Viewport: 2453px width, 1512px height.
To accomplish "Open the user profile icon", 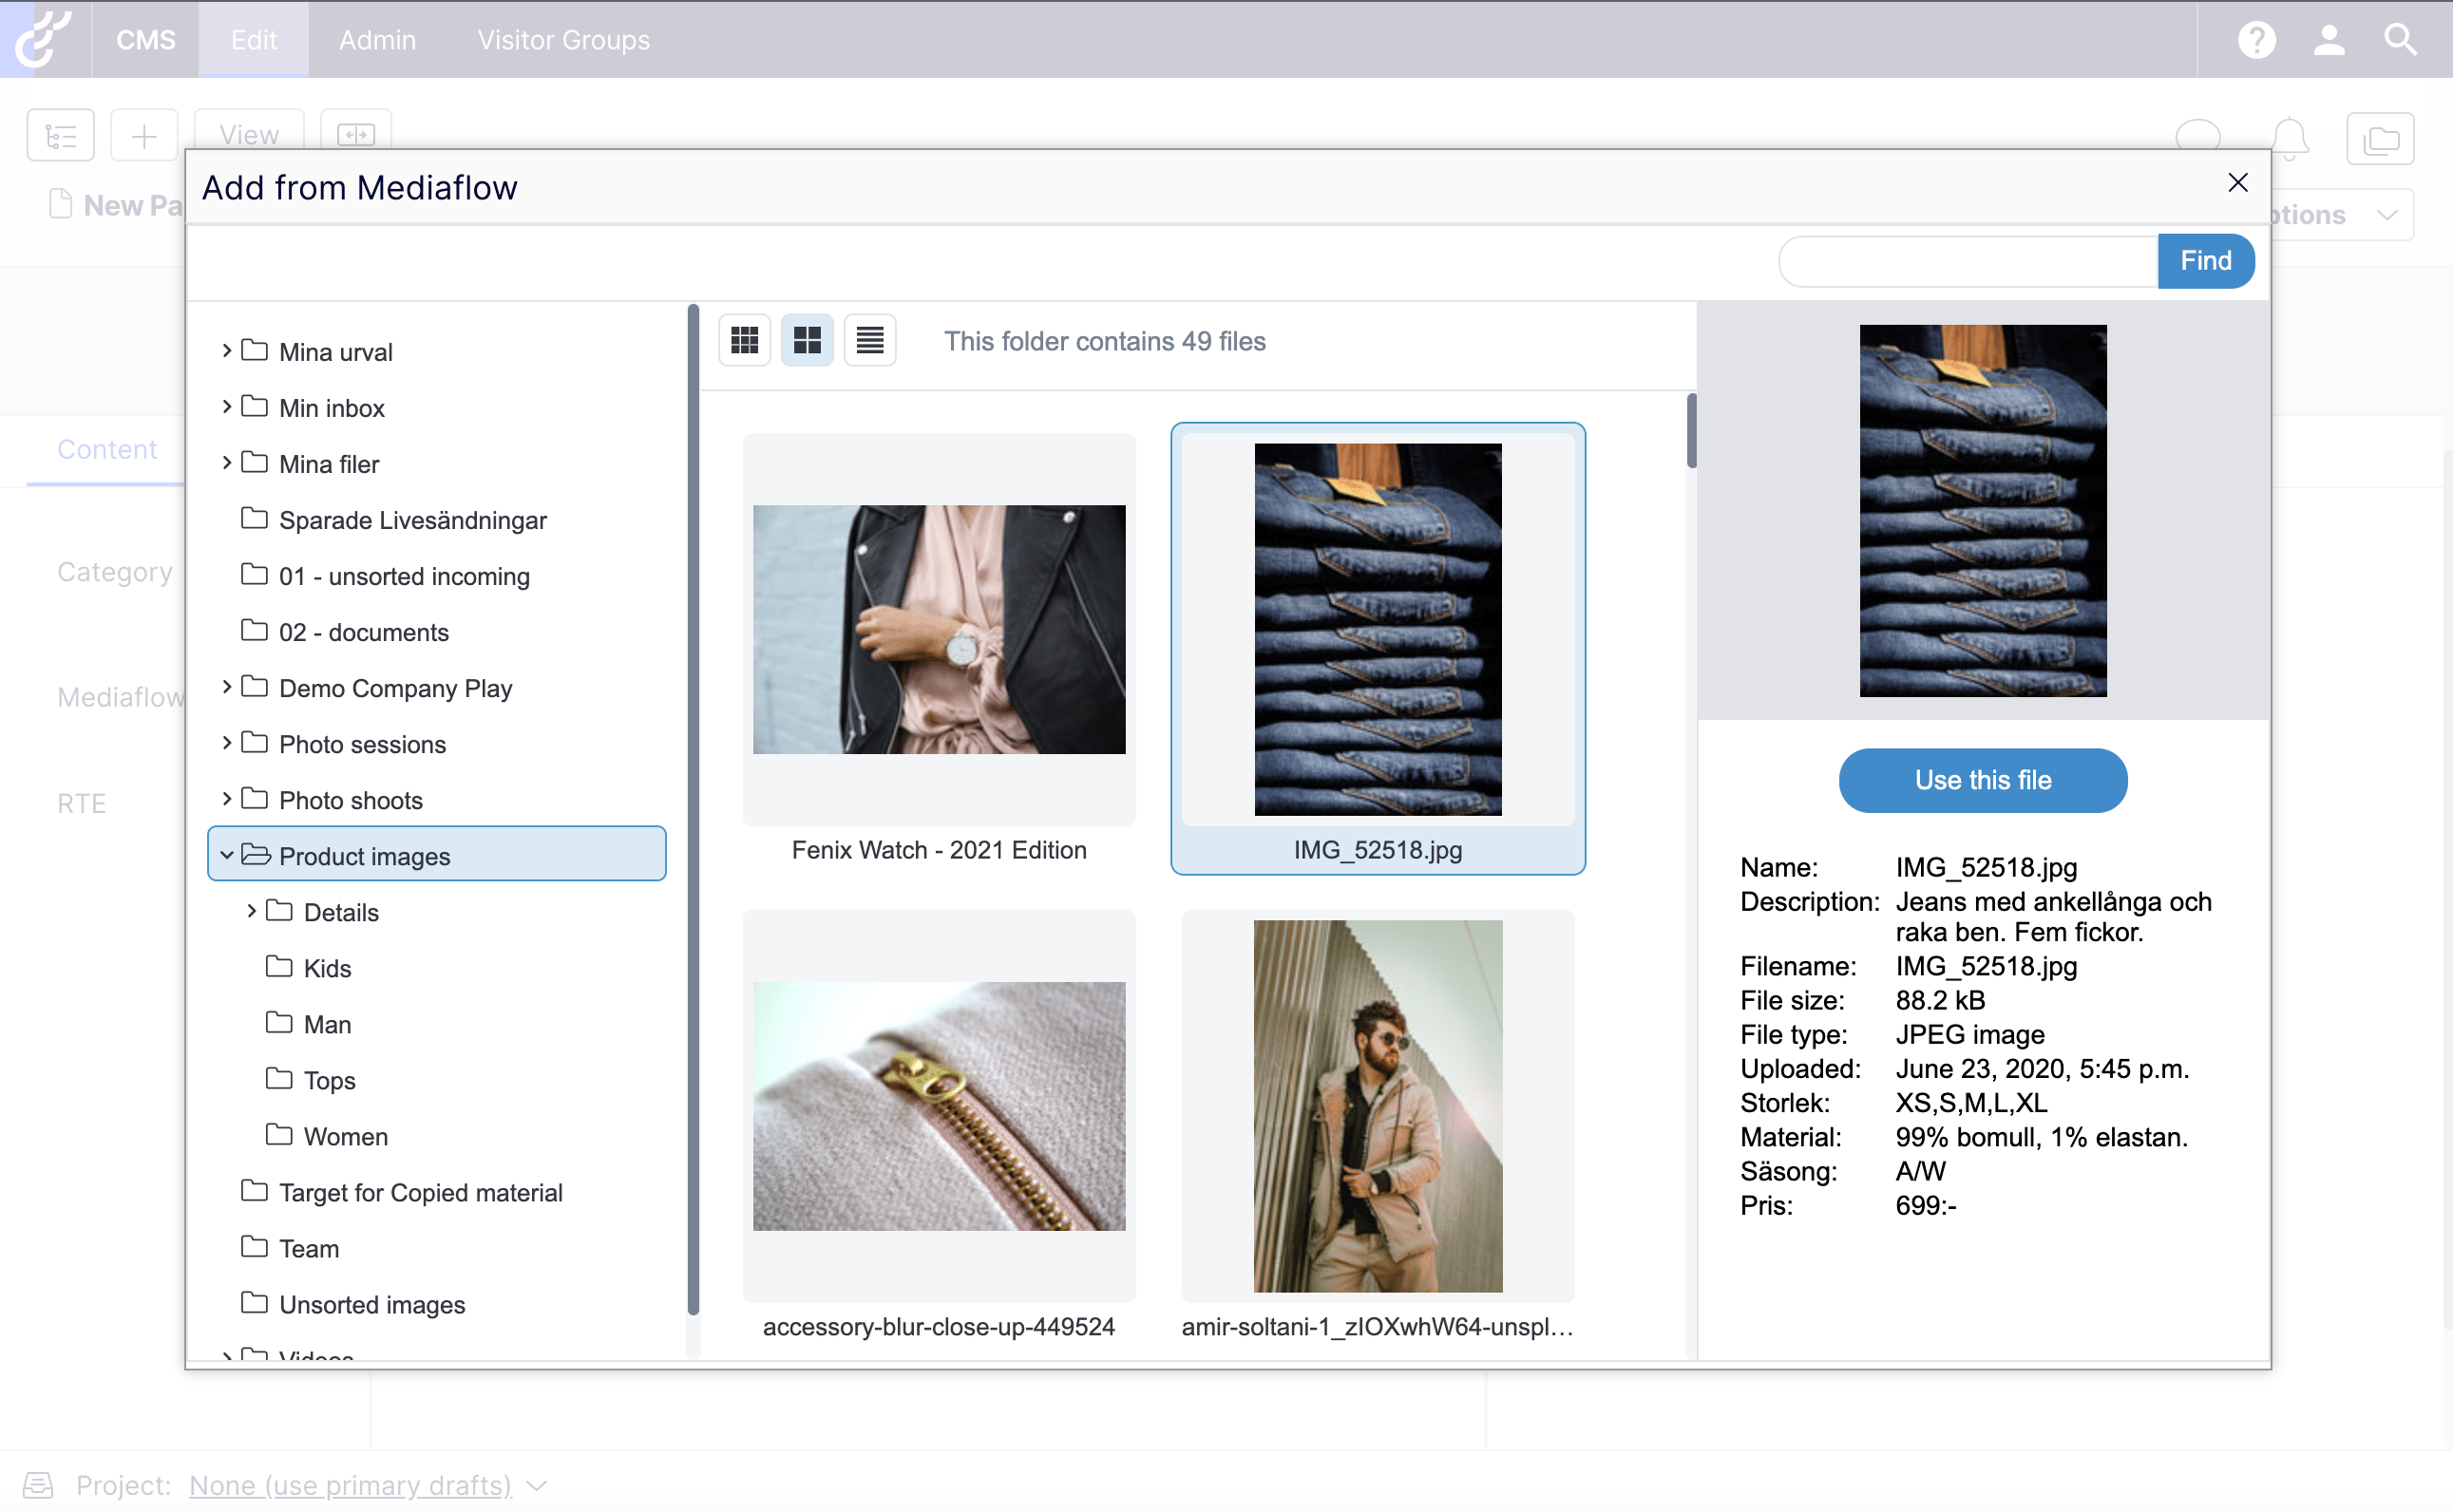I will pyautogui.click(x=2328, y=40).
